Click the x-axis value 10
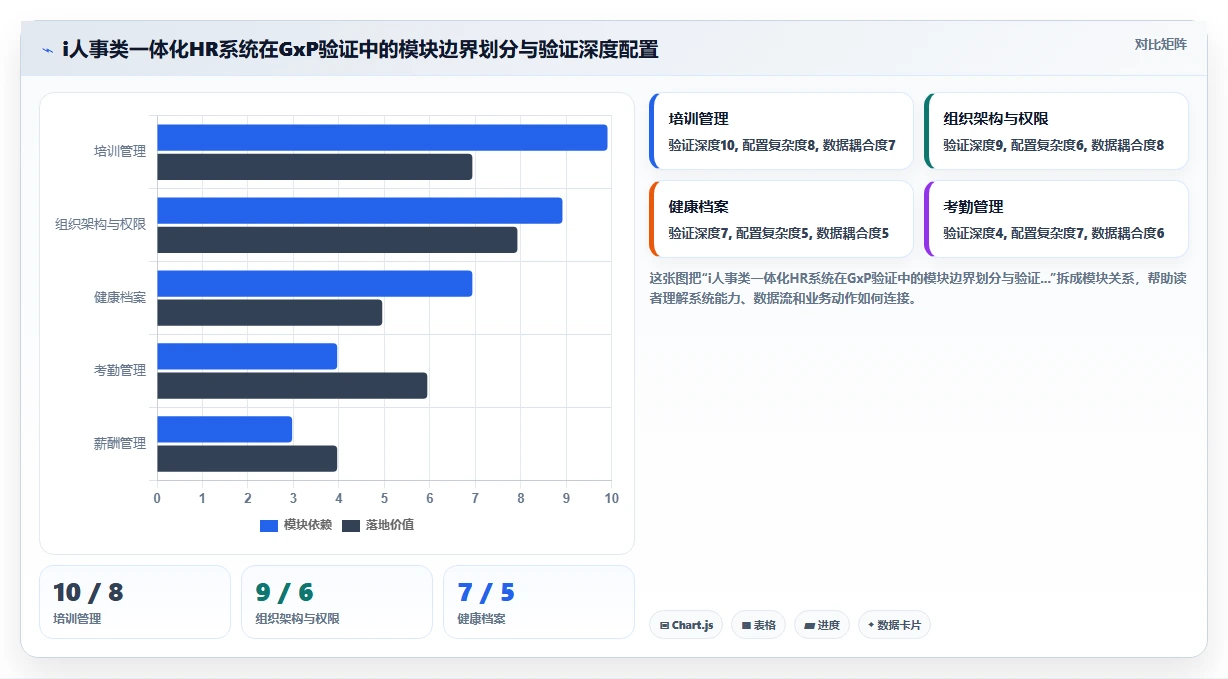Viewport: 1228px width, 679px height. point(612,498)
